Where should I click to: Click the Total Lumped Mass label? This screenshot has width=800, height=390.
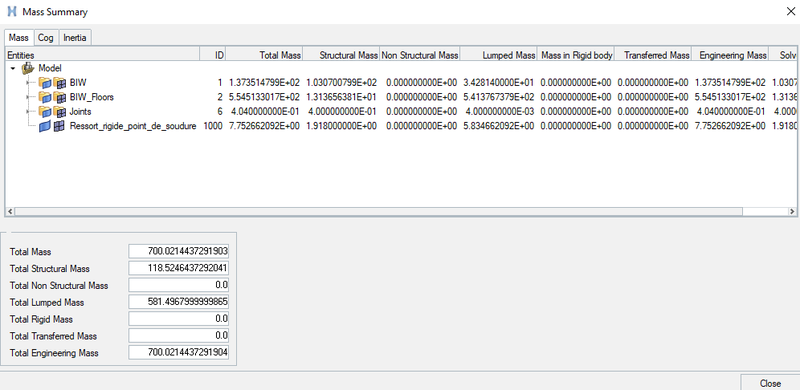[x=47, y=303]
